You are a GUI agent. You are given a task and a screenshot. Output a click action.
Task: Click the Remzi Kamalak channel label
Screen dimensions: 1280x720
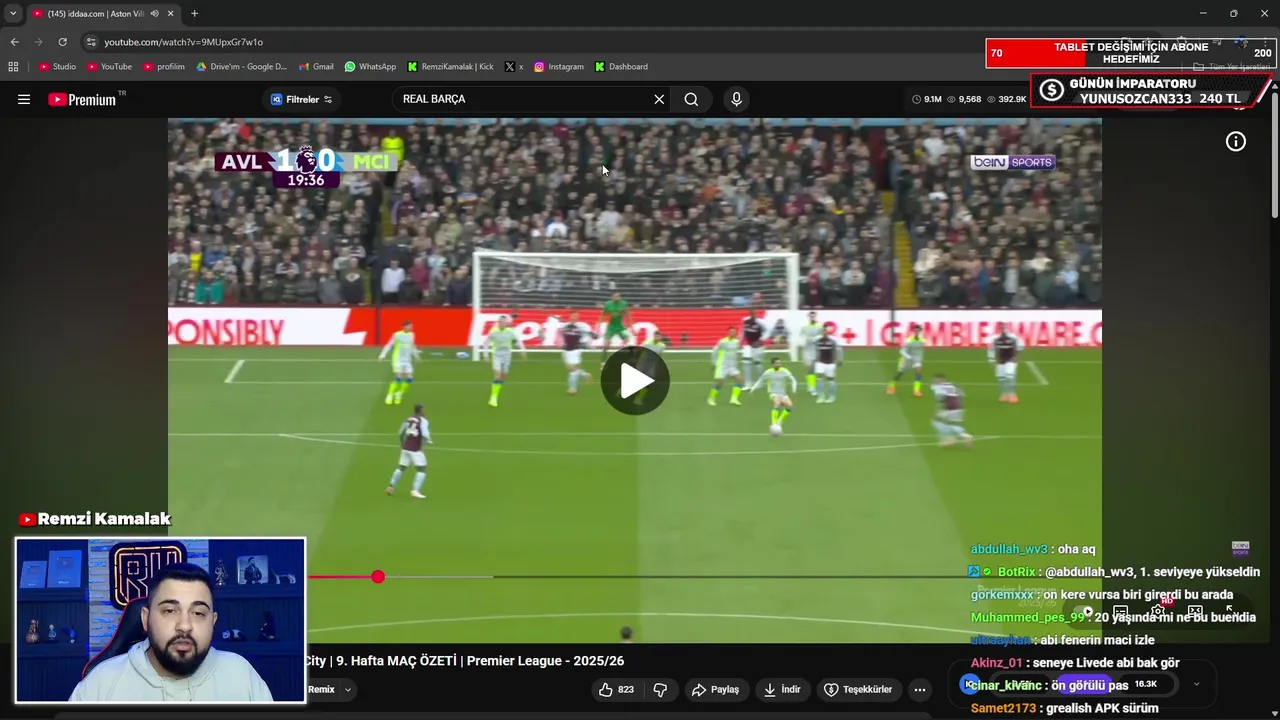(x=95, y=519)
